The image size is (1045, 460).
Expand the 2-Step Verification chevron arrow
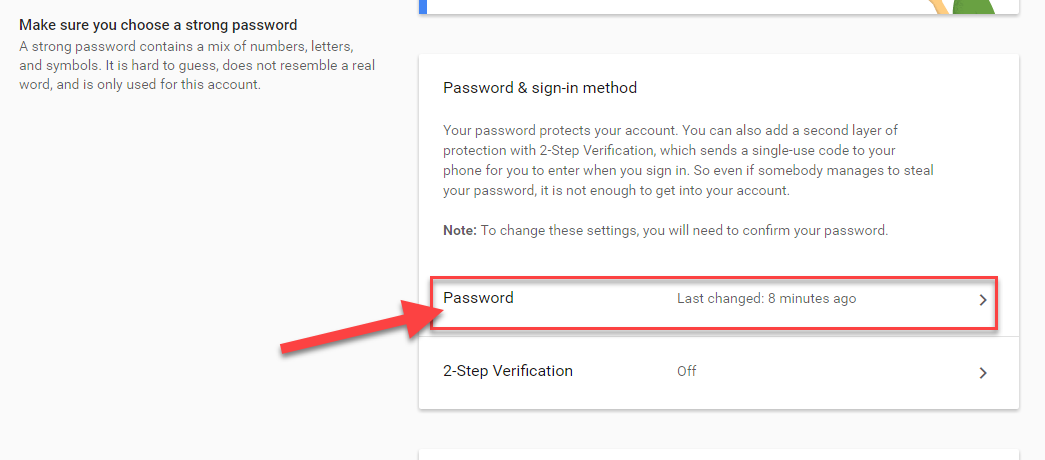pos(983,373)
